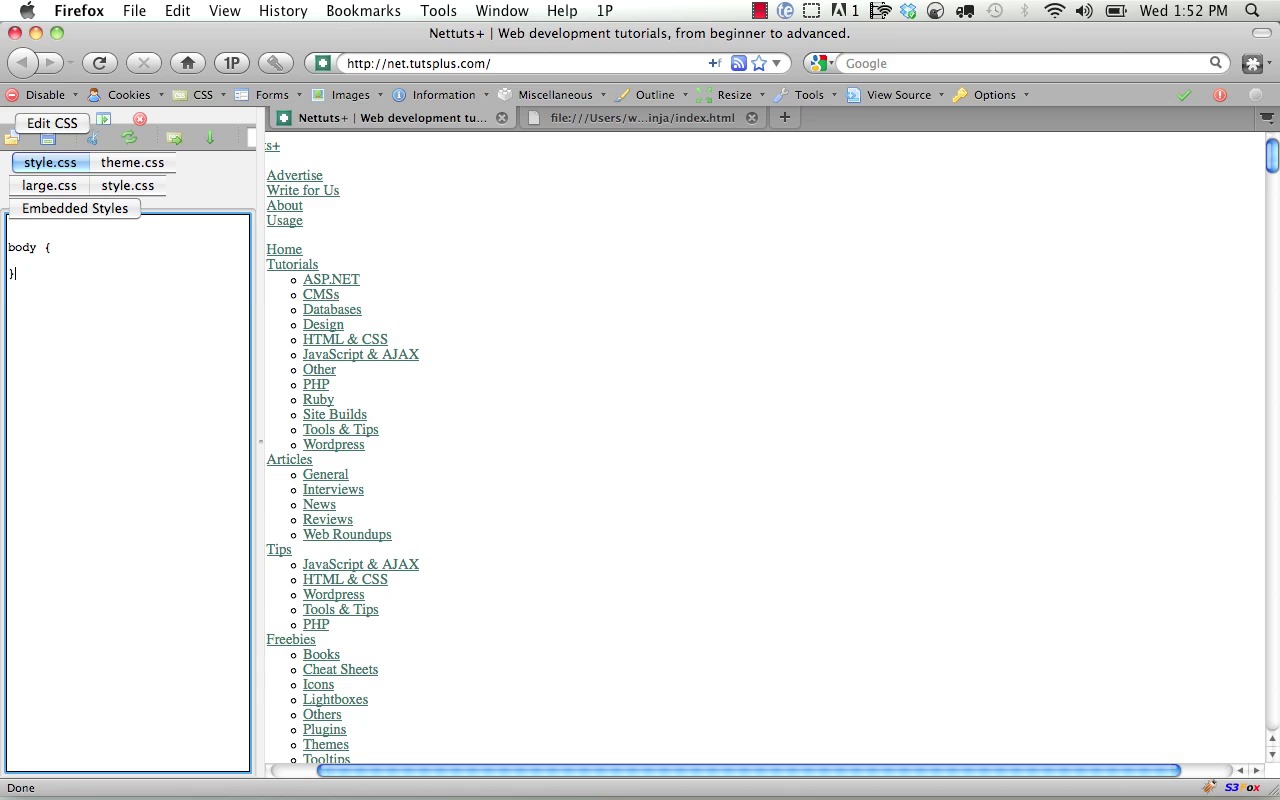Click the Advertise link
Viewport: 1280px width, 800px height.
click(x=294, y=175)
